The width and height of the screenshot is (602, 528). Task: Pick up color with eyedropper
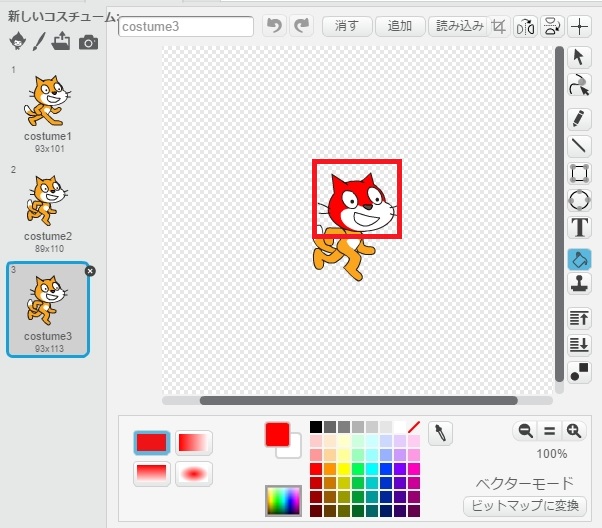pyautogui.click(x=440, y=434)
